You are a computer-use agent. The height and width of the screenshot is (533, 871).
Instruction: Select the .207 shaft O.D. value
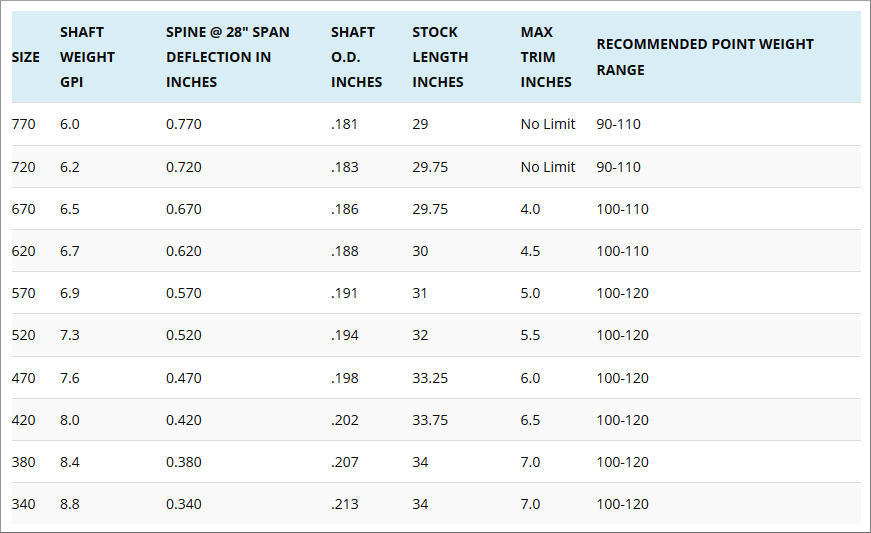(x=344, y=462)
